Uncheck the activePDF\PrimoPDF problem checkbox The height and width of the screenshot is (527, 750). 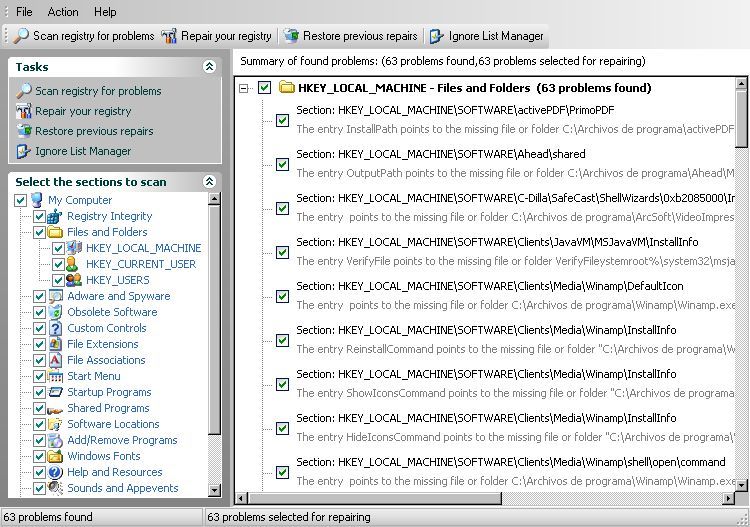[283, 120]
